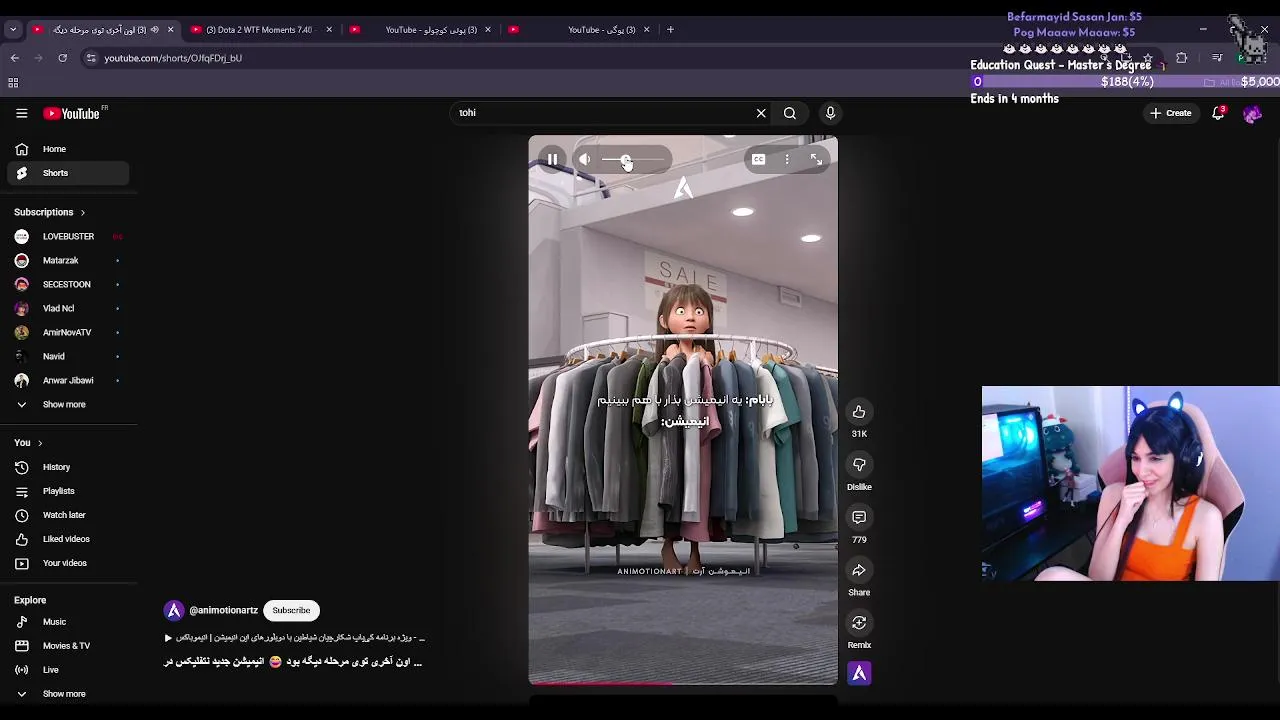1280x720 pixels.
Task: Open the browser apps grid shortcut
Action: click(x=13, y=83)
